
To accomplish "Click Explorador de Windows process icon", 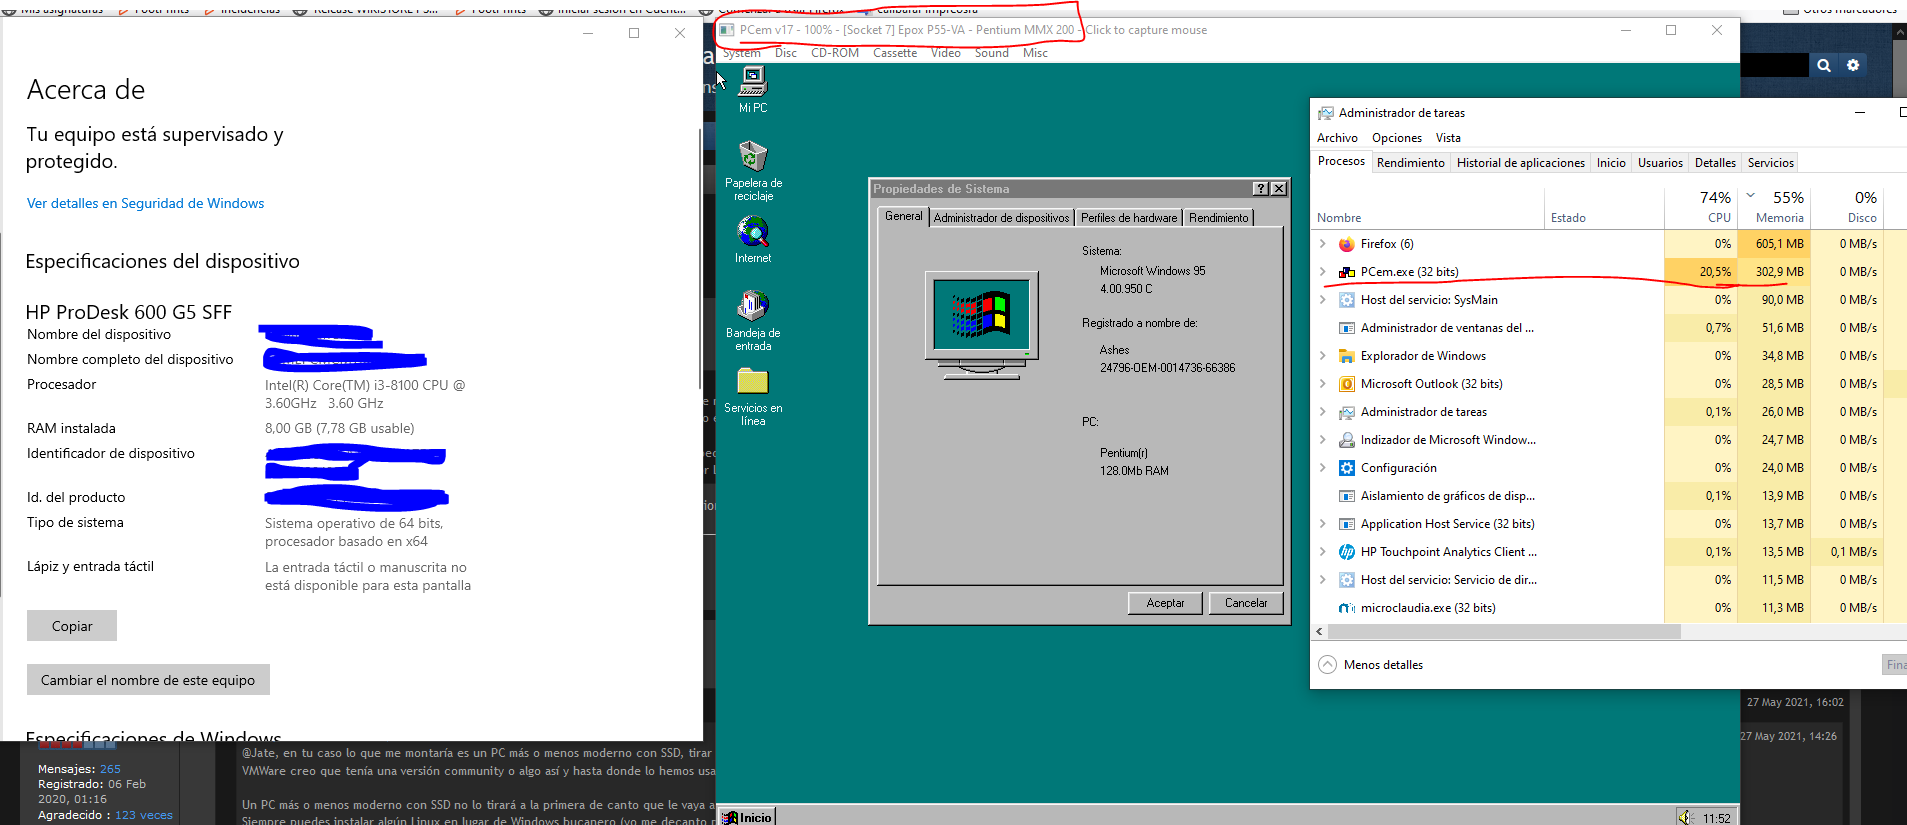I will 1347,356.
